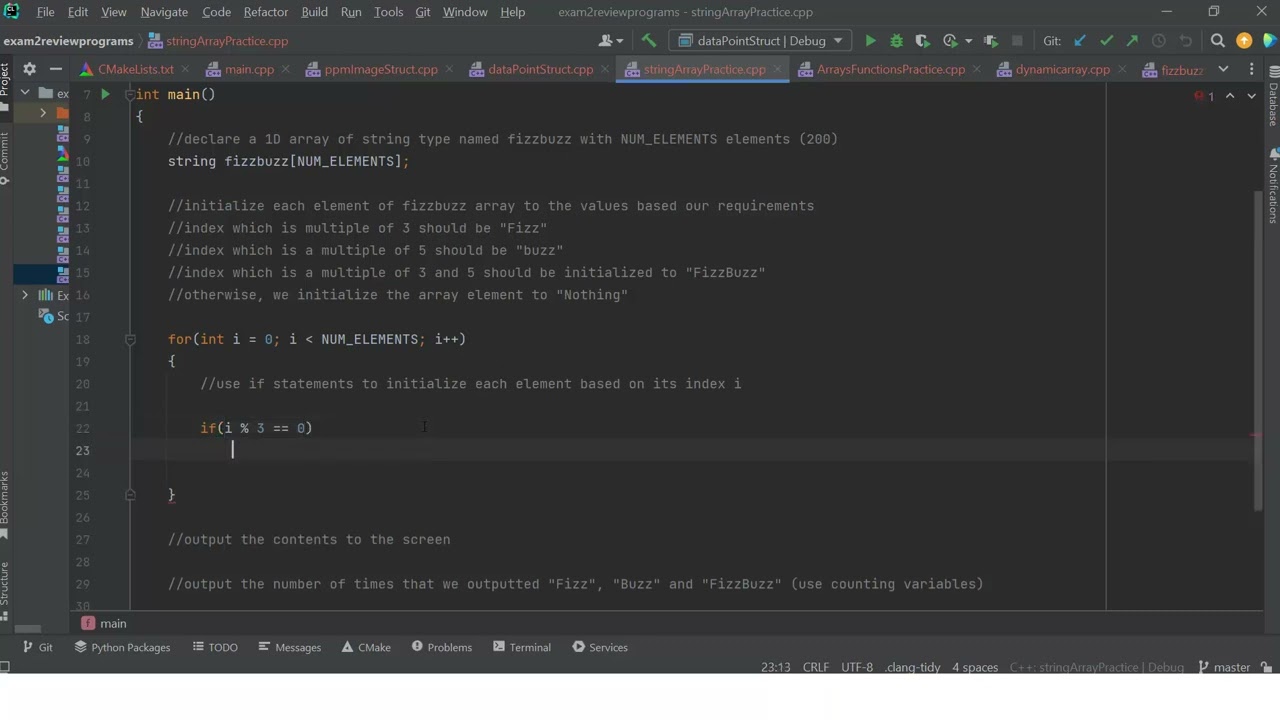Click UTF-8 encoding in status bar

(x=857, y=667)
